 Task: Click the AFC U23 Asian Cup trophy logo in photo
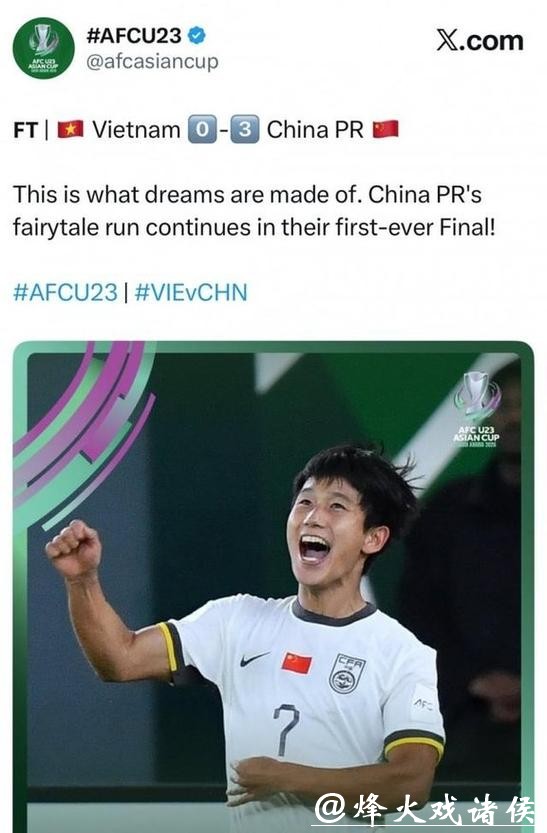tap(476, 410)
